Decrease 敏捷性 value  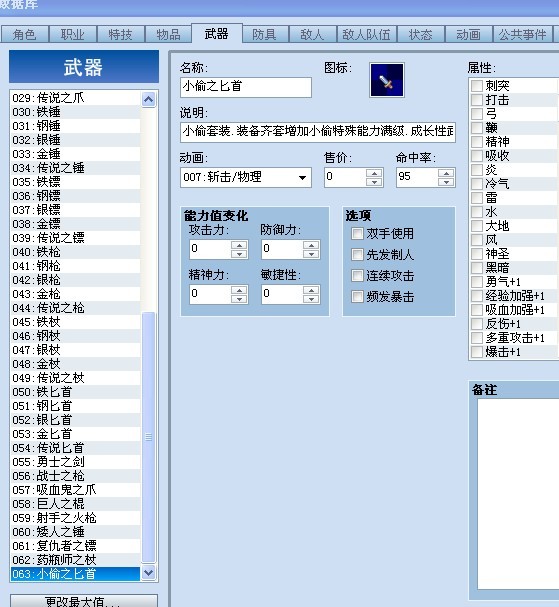311,299
